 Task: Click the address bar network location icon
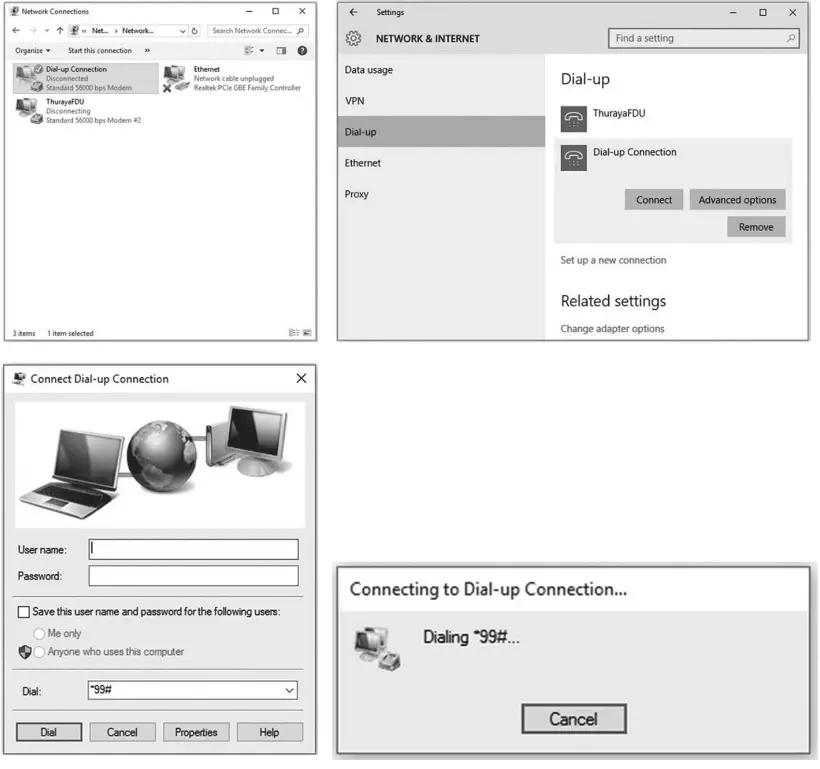[x=75, y=31]
